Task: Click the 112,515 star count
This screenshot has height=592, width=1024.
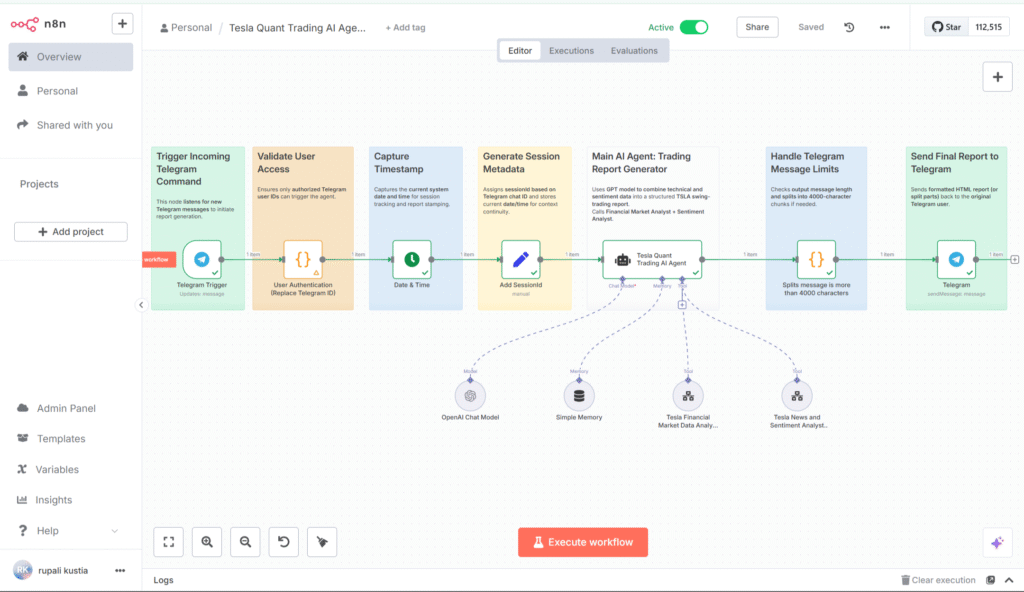Action: (x=989, y=27)
